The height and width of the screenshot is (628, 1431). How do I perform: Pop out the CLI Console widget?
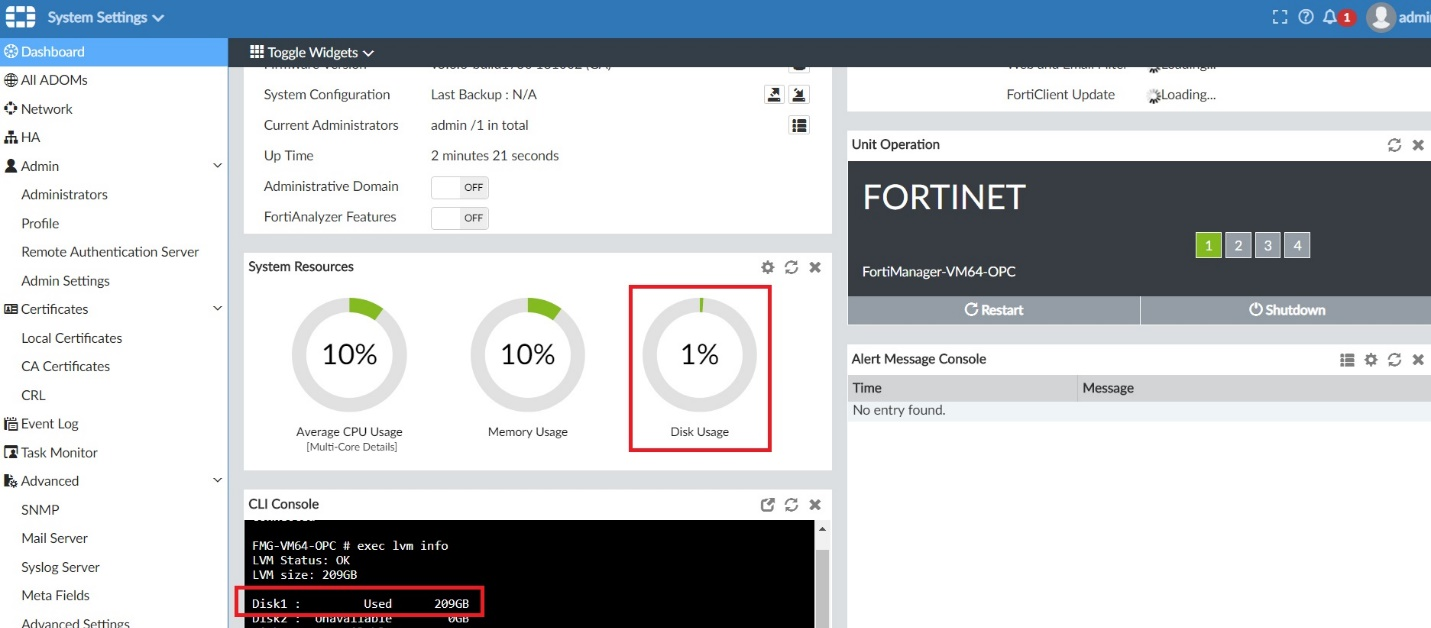(x=767, y=504)
